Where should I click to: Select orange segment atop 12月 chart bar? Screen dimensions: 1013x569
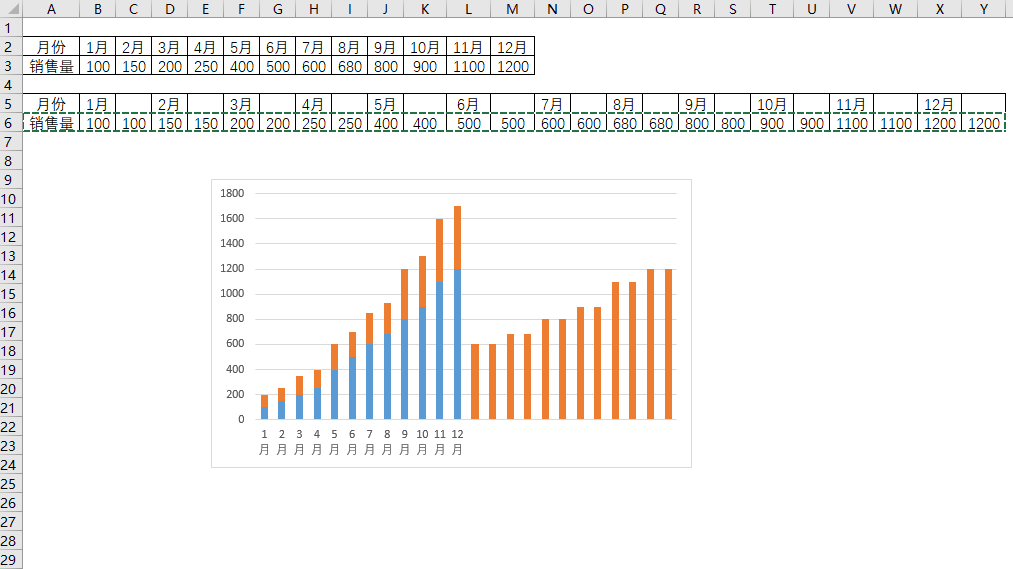(457, 237)
